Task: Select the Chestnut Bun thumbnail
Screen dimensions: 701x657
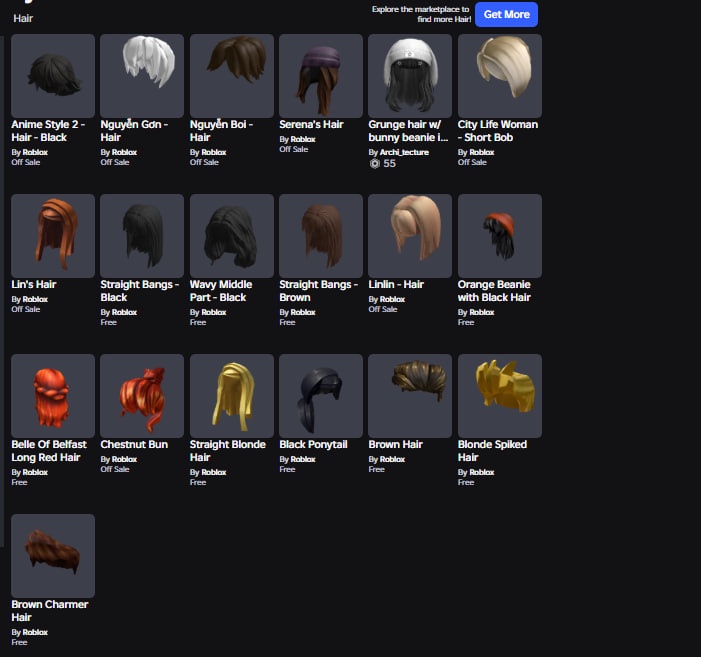Action: [x=142, y=396]
